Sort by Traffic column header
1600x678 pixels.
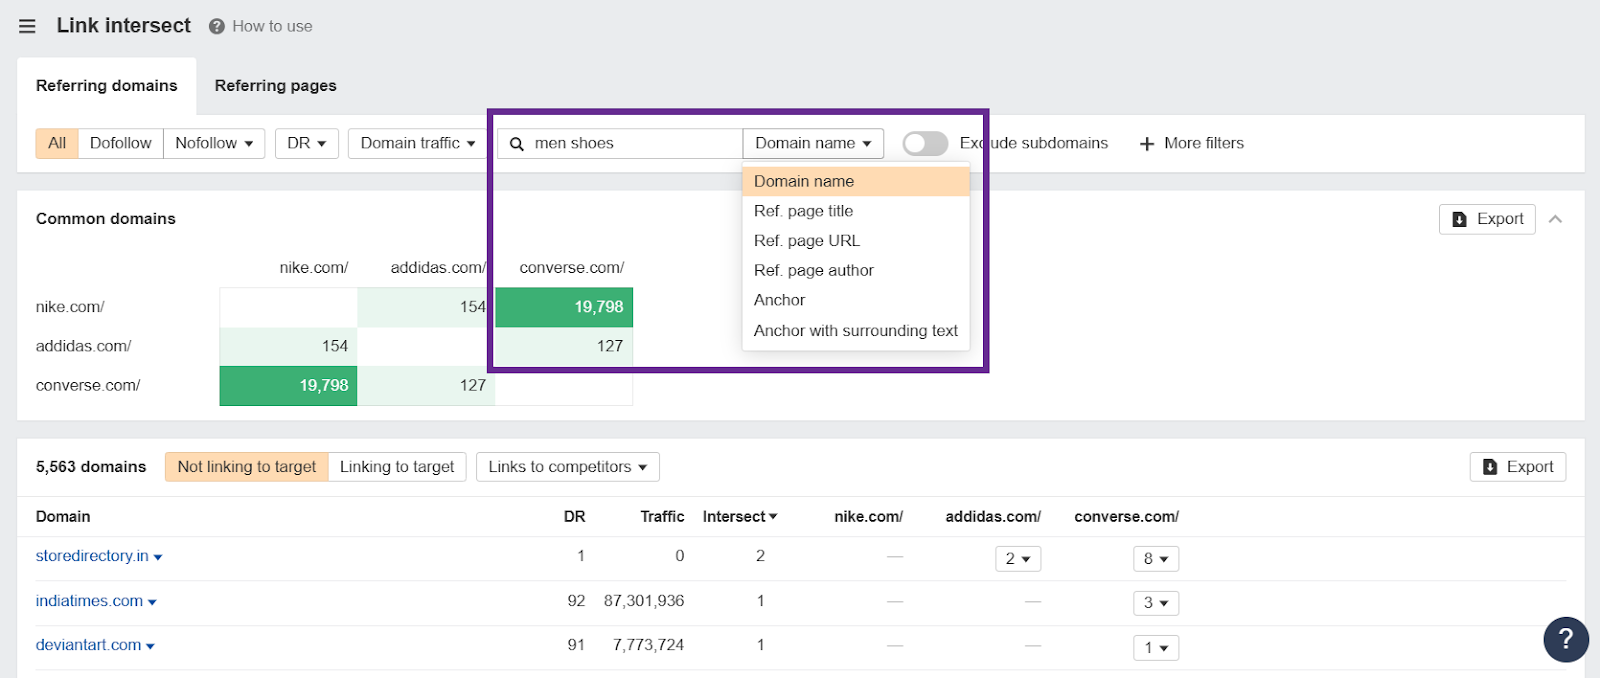(662, 517)
